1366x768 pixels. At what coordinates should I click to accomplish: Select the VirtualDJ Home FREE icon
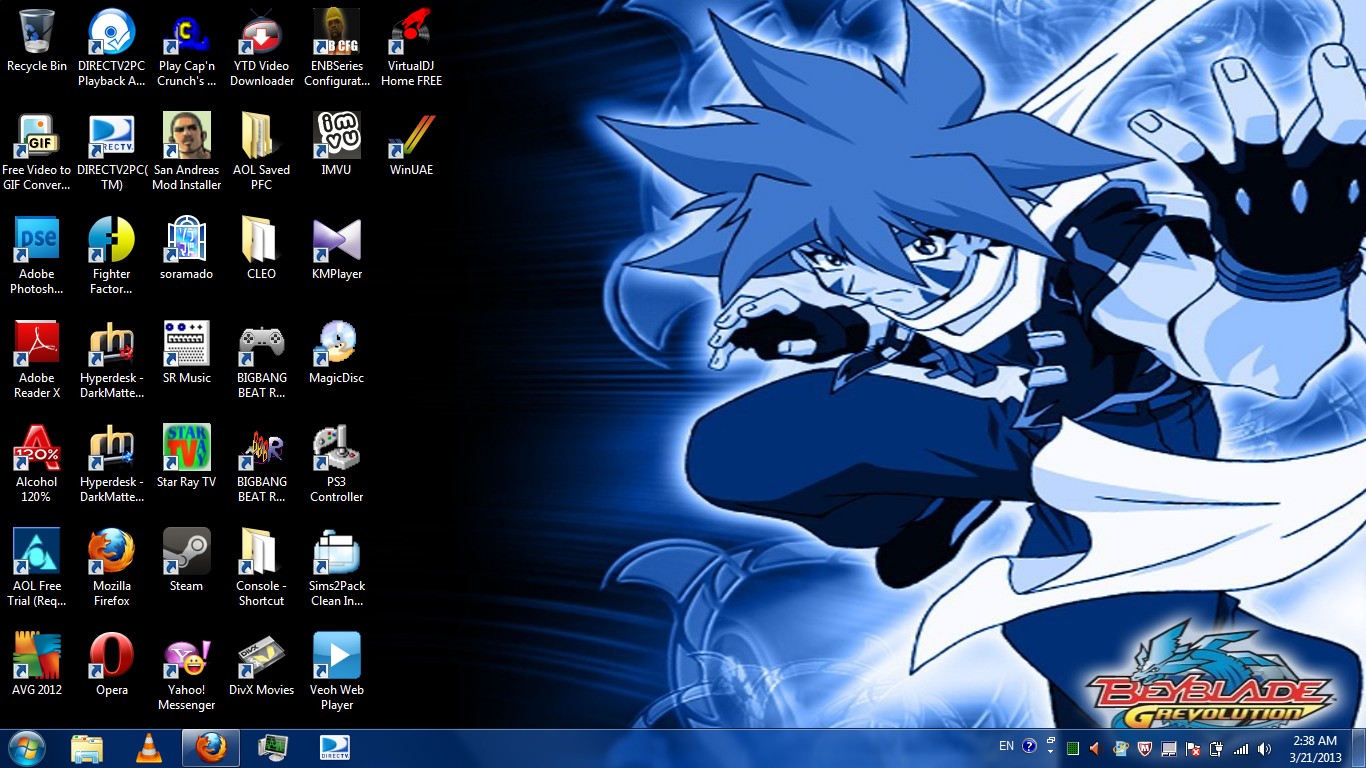coord(411,48)
